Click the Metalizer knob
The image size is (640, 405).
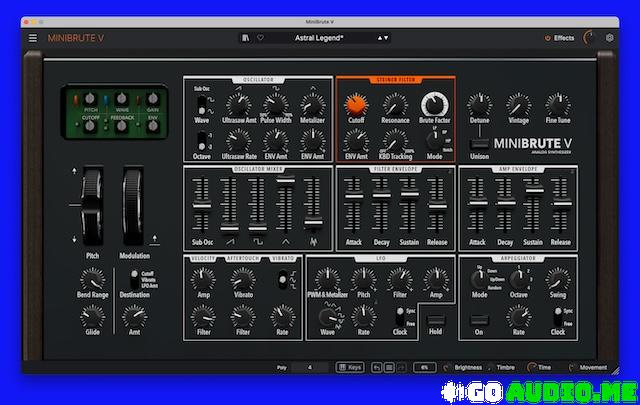pos(313,105)
